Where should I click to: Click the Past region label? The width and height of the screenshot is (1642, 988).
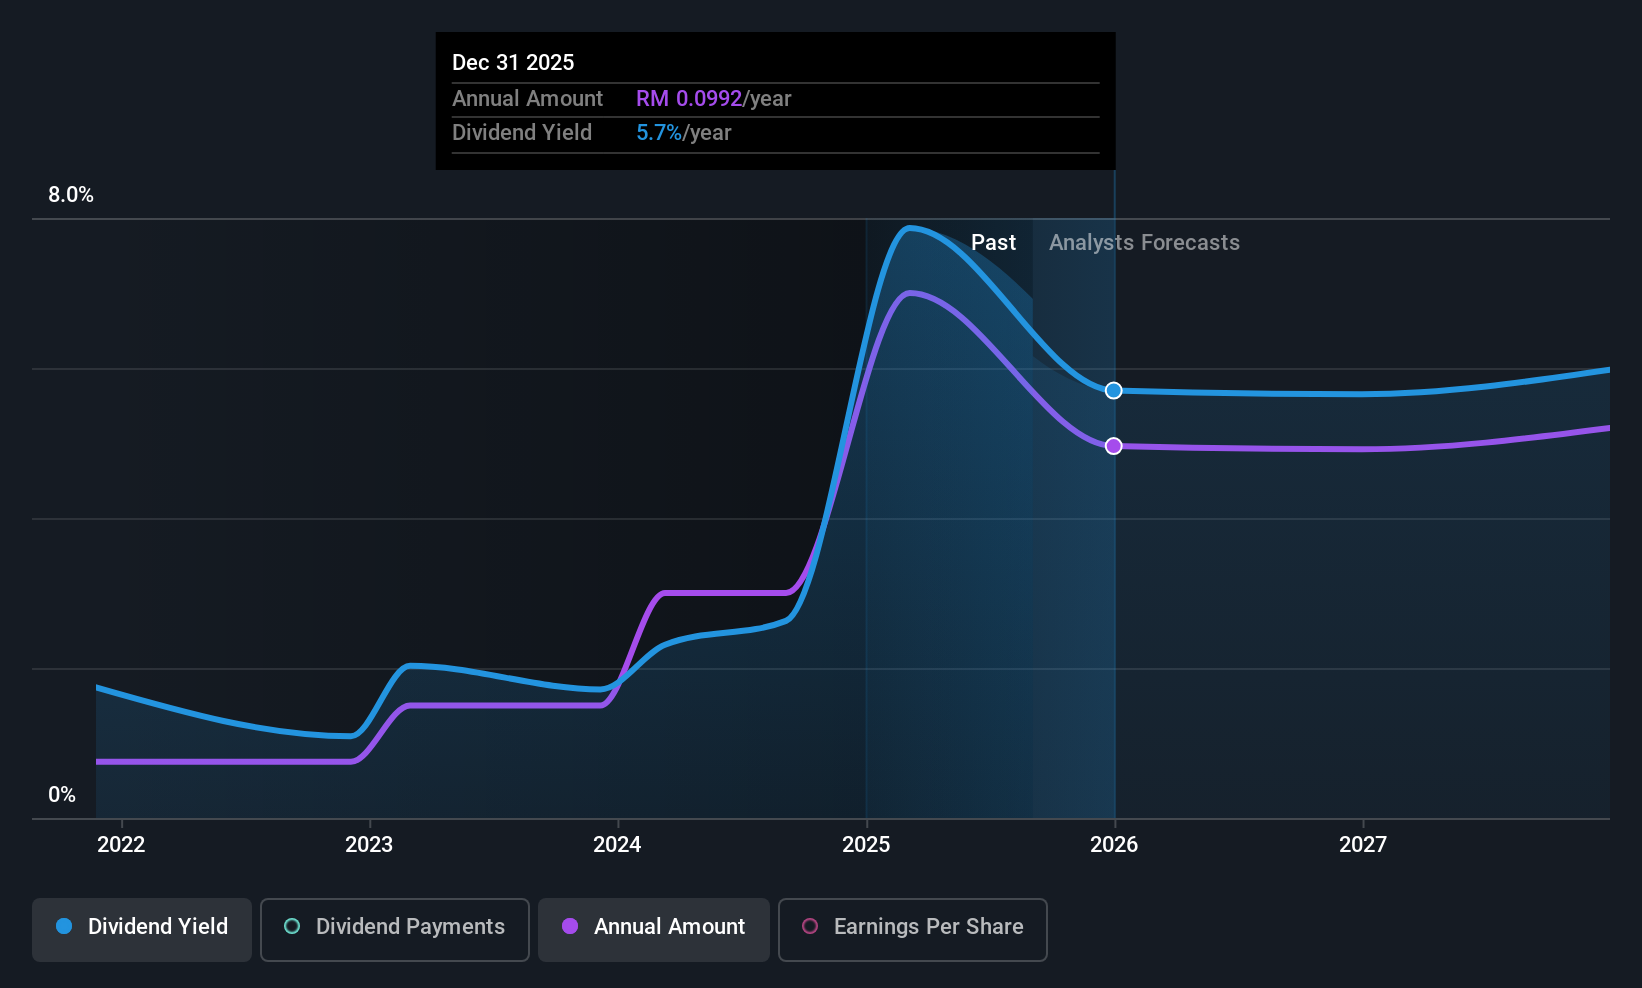pyautogui.click(x=993, y=243)
